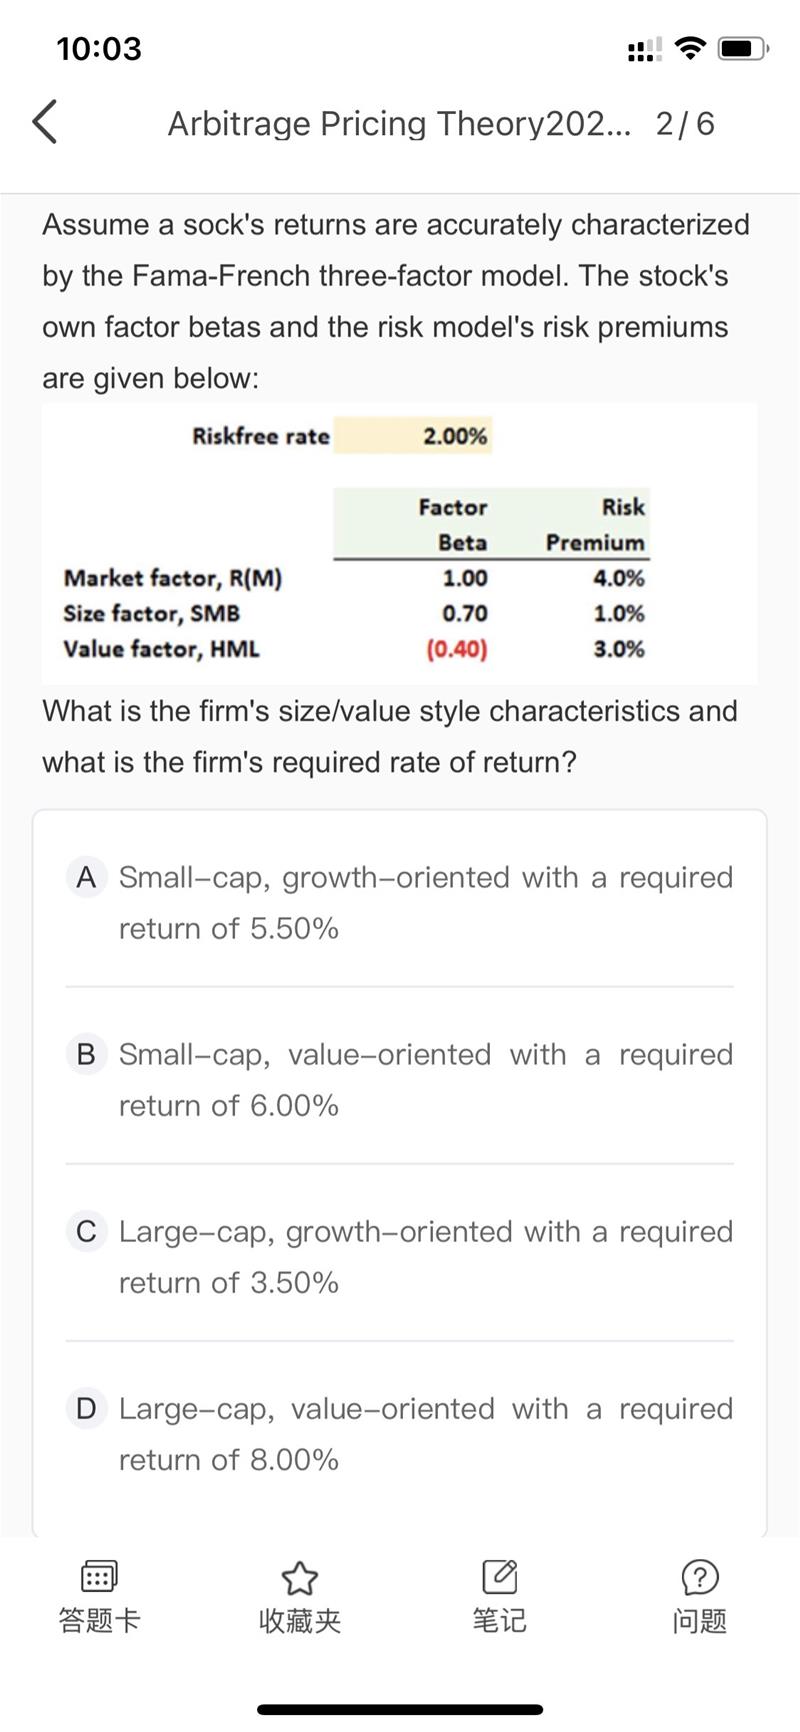Tap the Wi-Fi status icon

tap(690, 48)
